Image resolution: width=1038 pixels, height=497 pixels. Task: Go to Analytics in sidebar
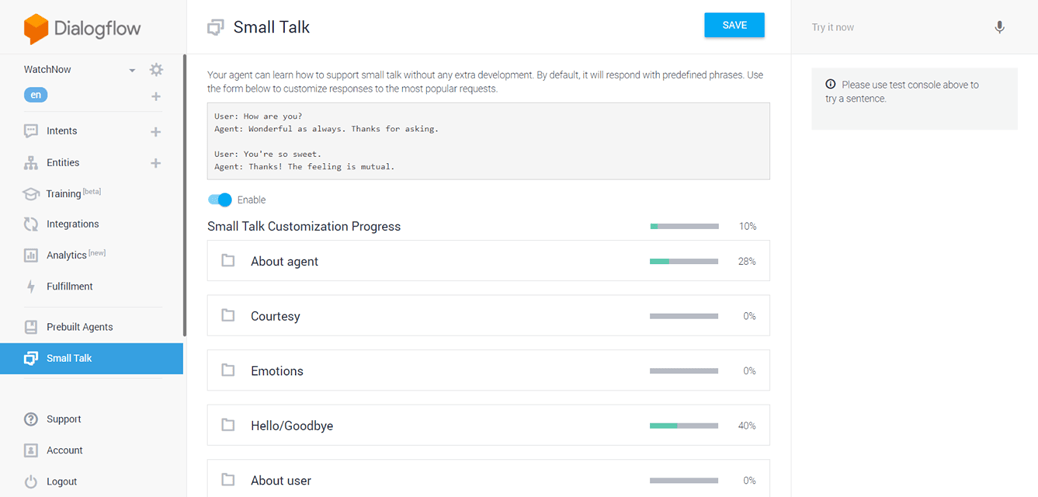coord(67,255)
